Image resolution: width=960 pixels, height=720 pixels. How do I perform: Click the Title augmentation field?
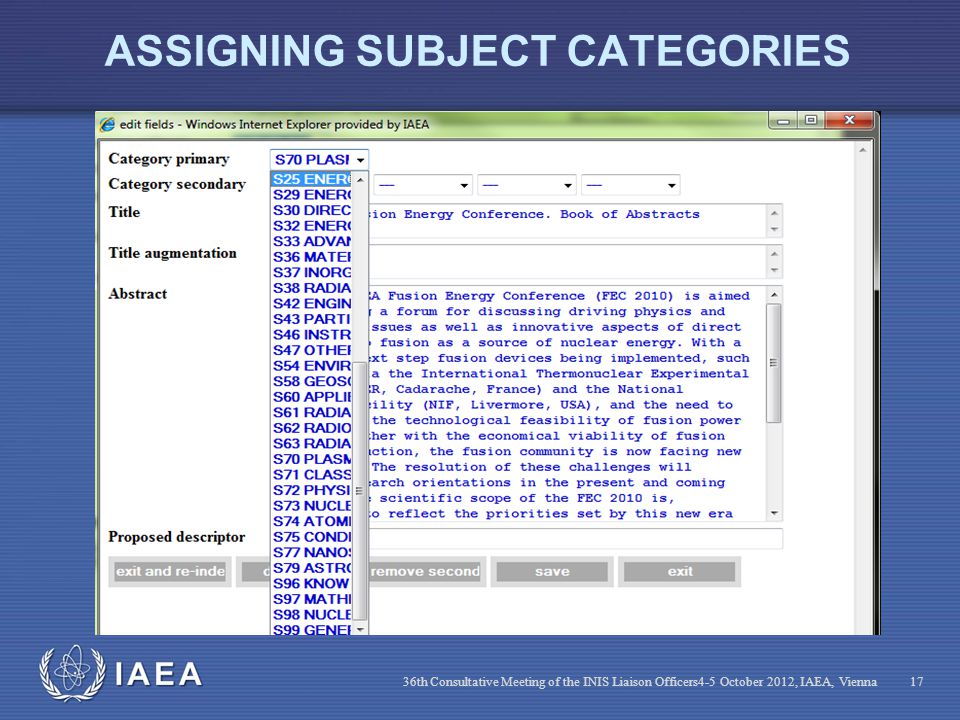(x=566, y=262)
